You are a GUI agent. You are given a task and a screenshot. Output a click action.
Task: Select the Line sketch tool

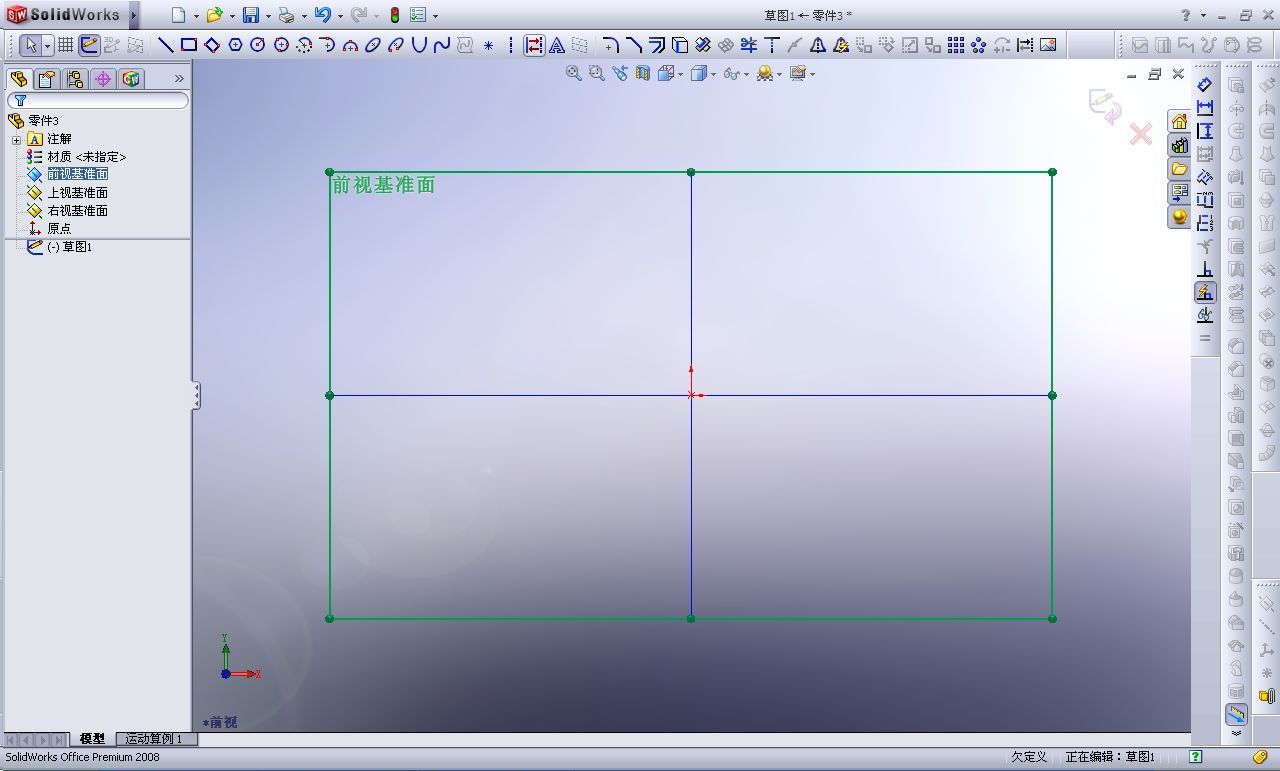pos(165,44)
